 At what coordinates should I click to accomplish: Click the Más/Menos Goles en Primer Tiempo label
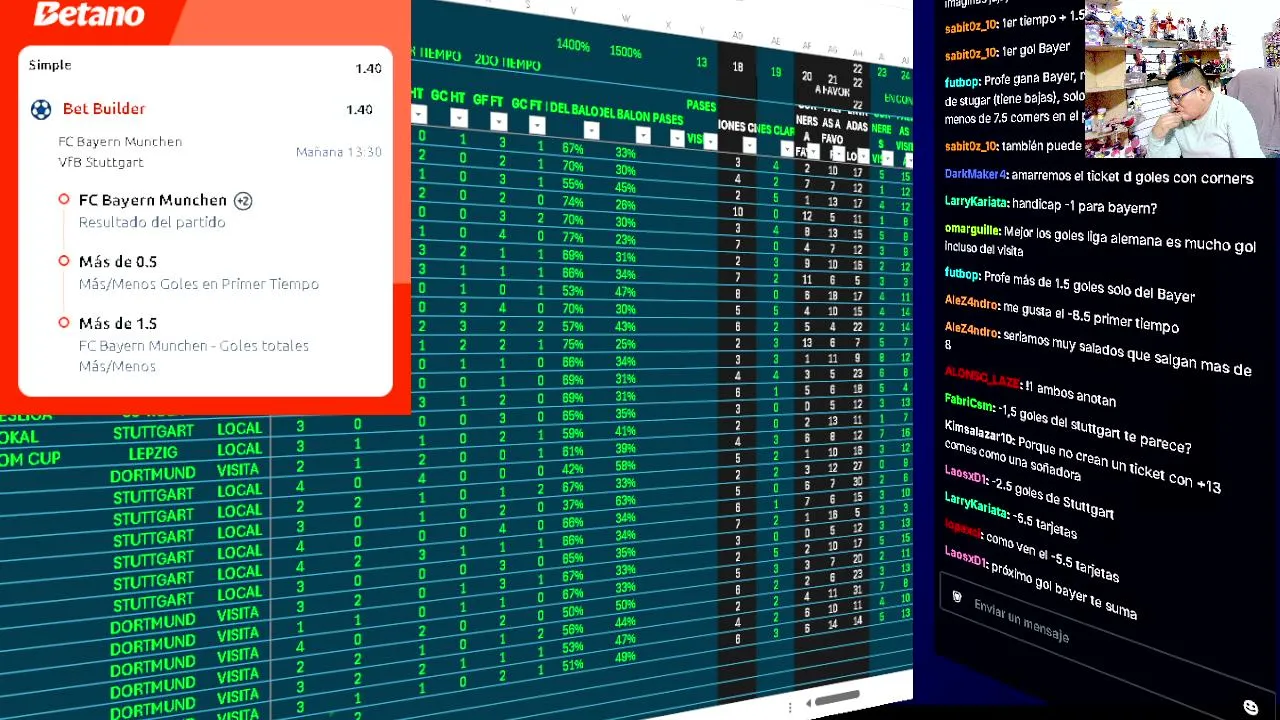(x=199, y=284)
